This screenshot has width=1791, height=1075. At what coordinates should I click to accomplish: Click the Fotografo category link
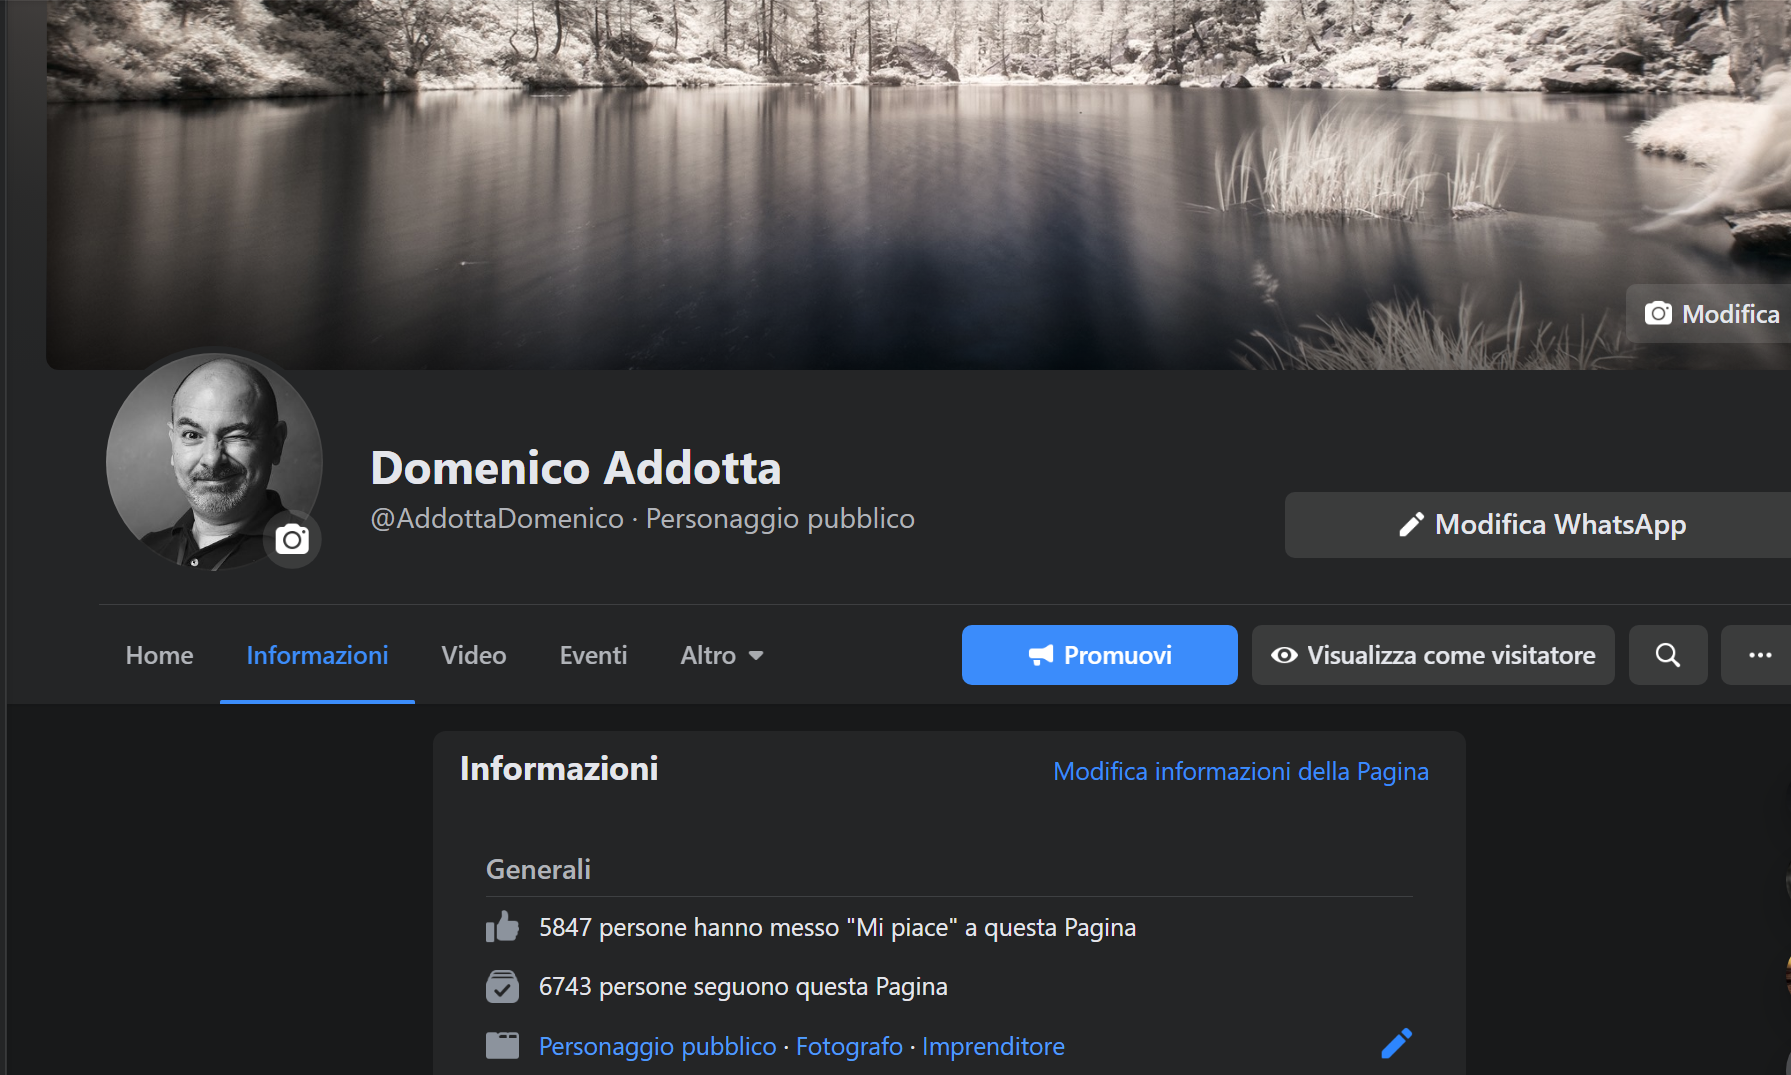849,1046
